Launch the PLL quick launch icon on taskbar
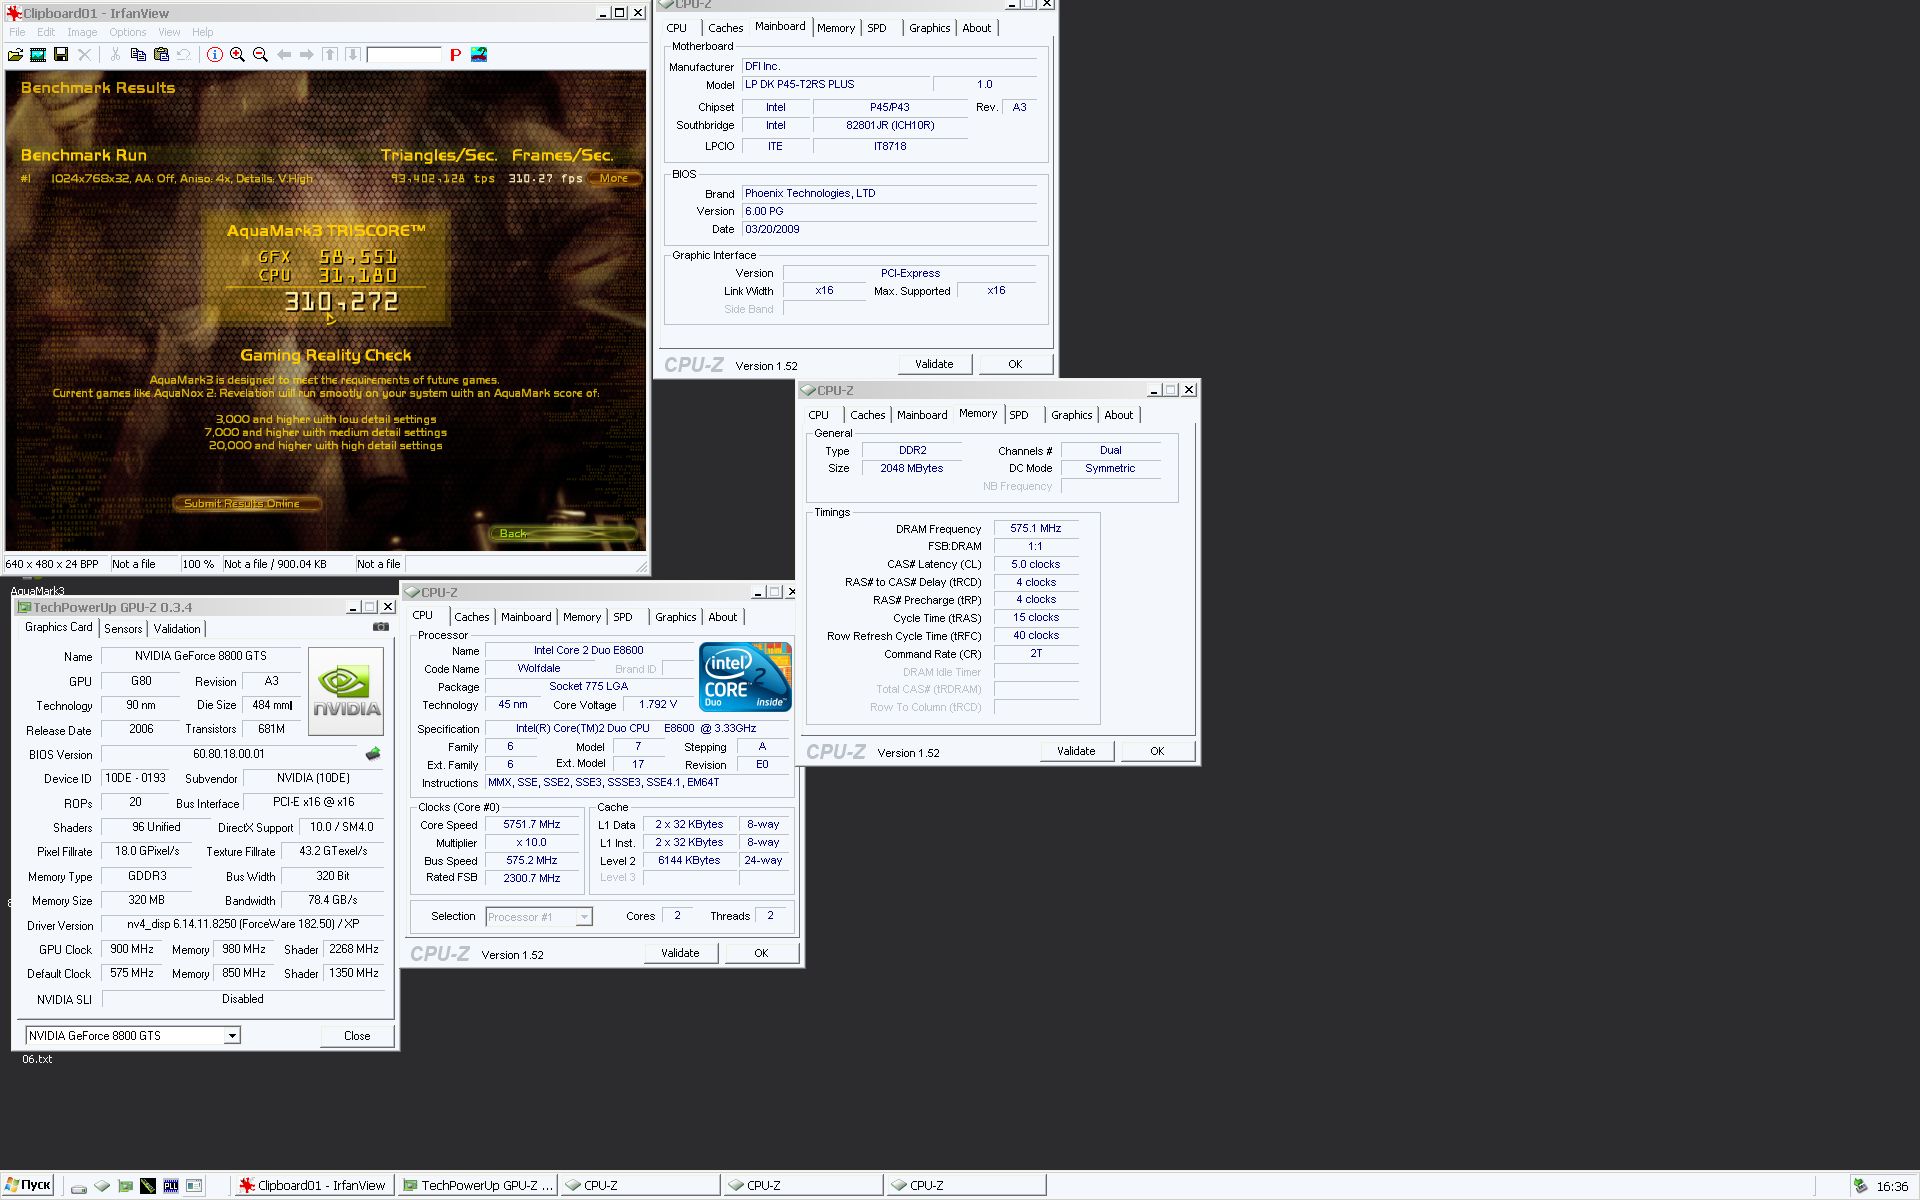 click(171, 1186)
